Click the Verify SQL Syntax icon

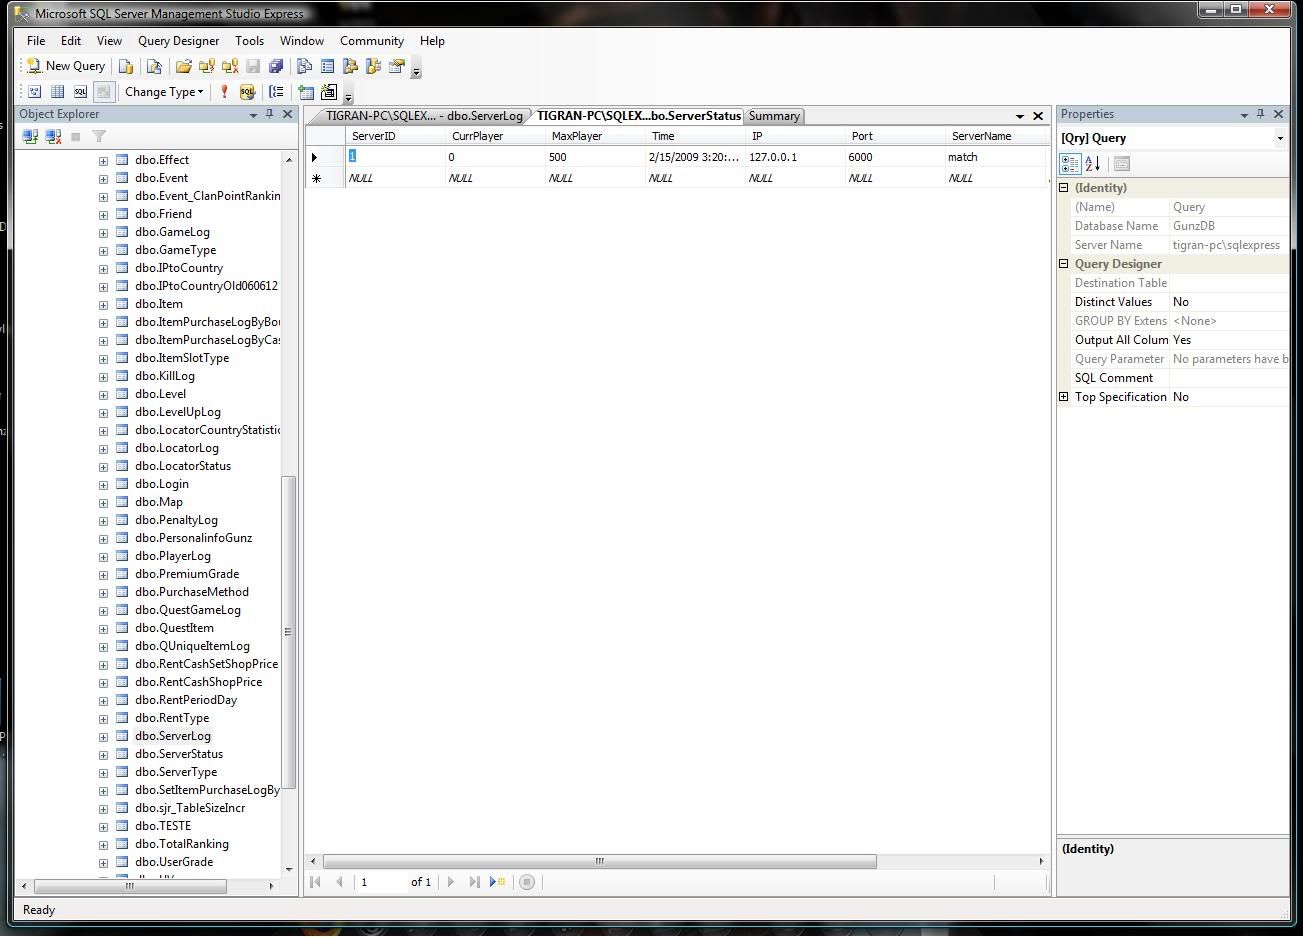[x=247, y=92]
